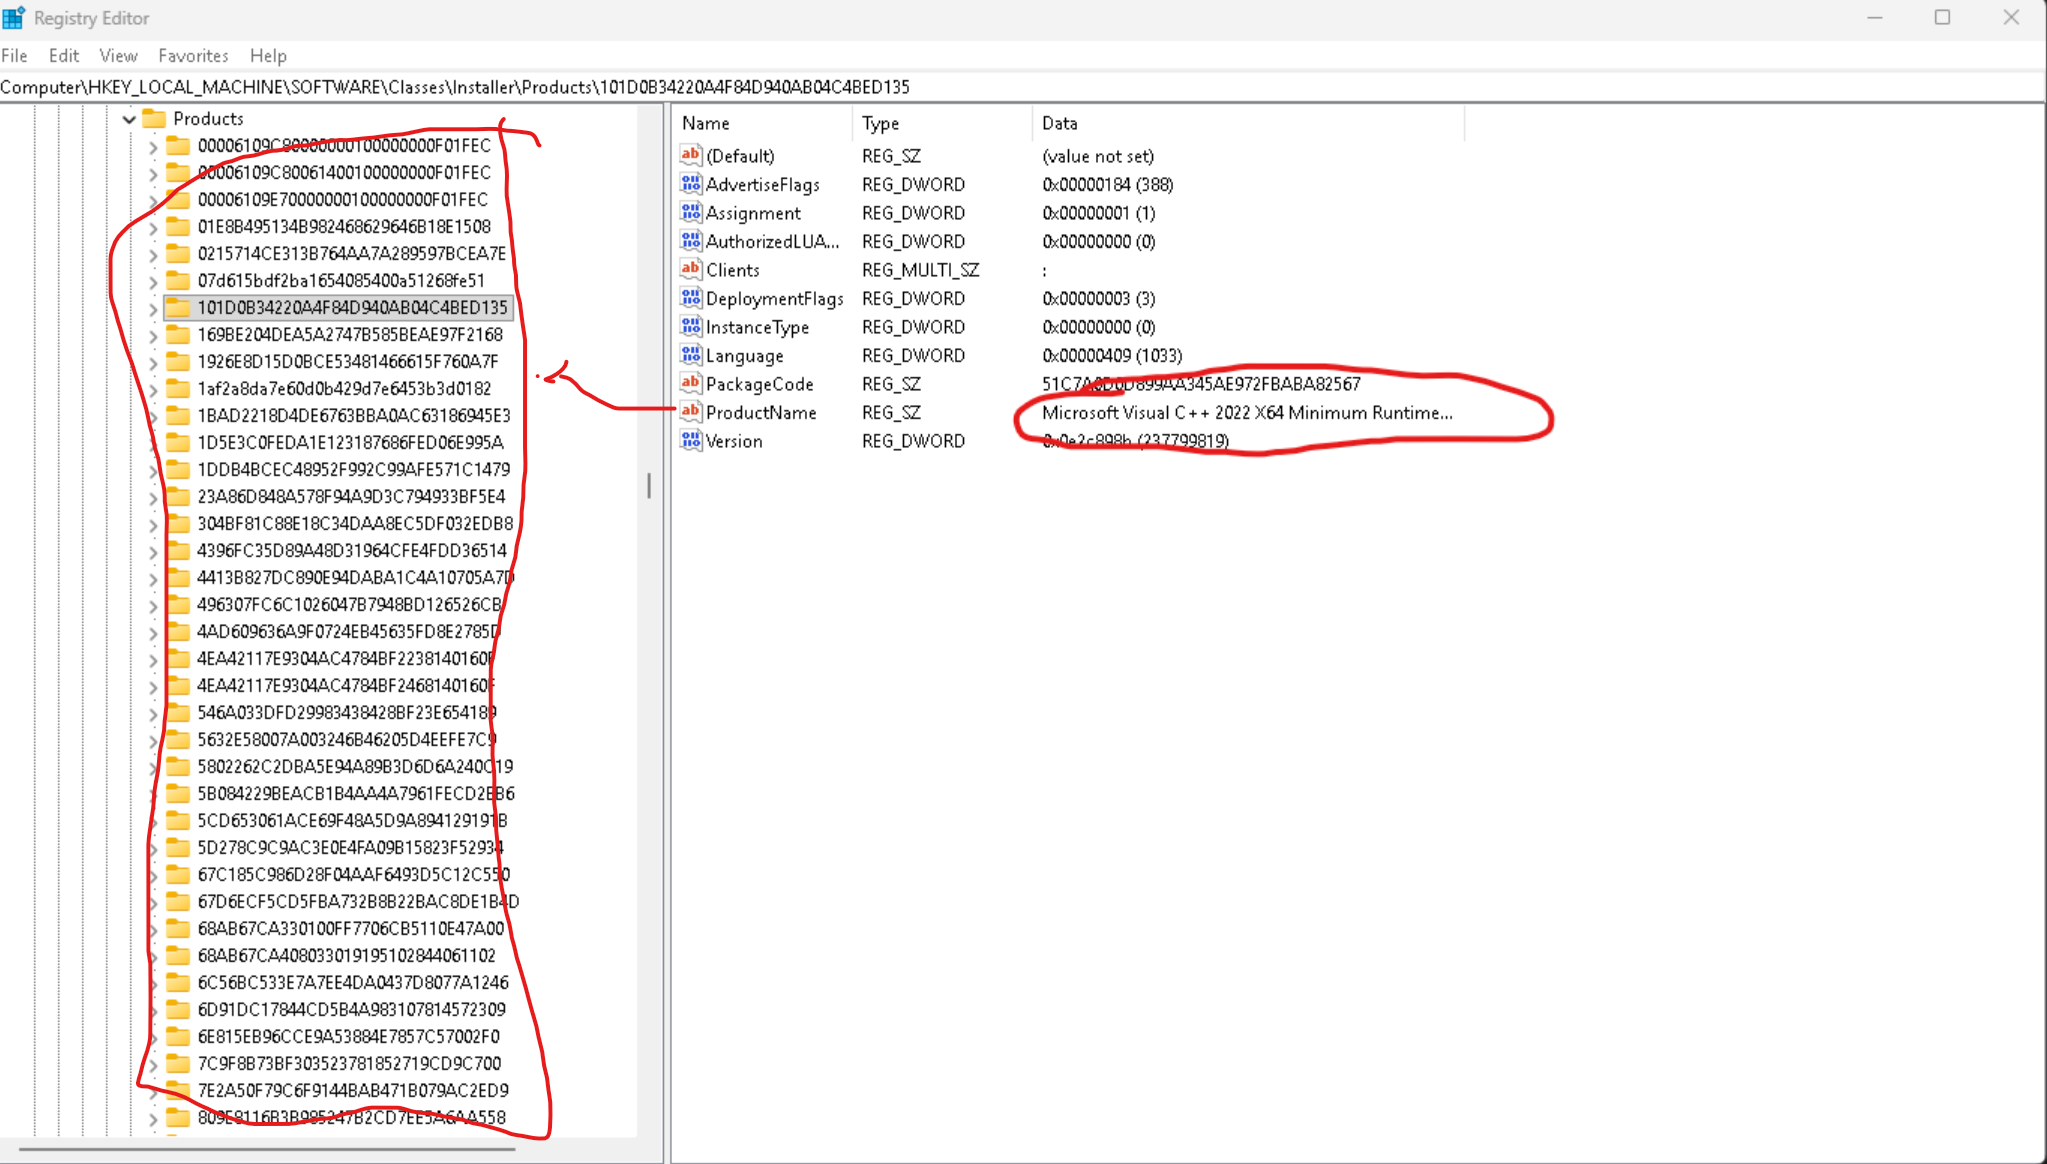The width and height of the screenshot is (2047, 1164).
Task: Click the Version value's DWORD icon
Action: tap(690, 441)
